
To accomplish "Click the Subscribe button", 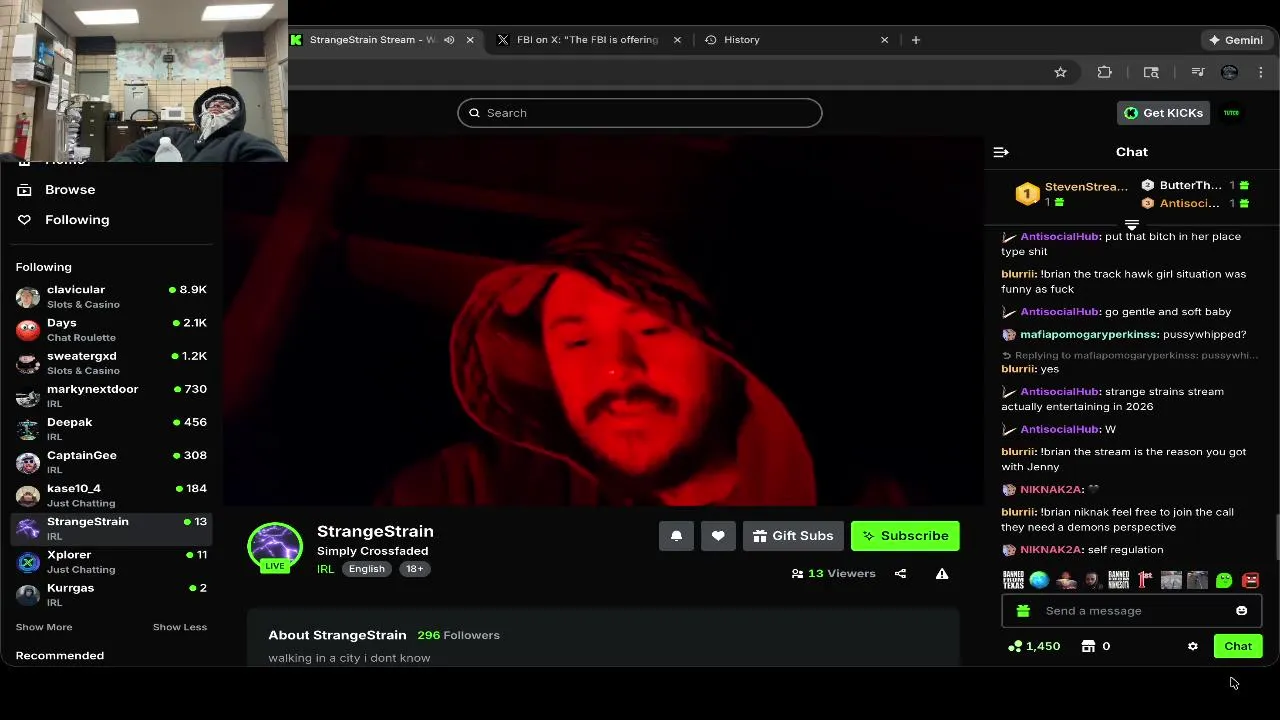I will point(905,536).
